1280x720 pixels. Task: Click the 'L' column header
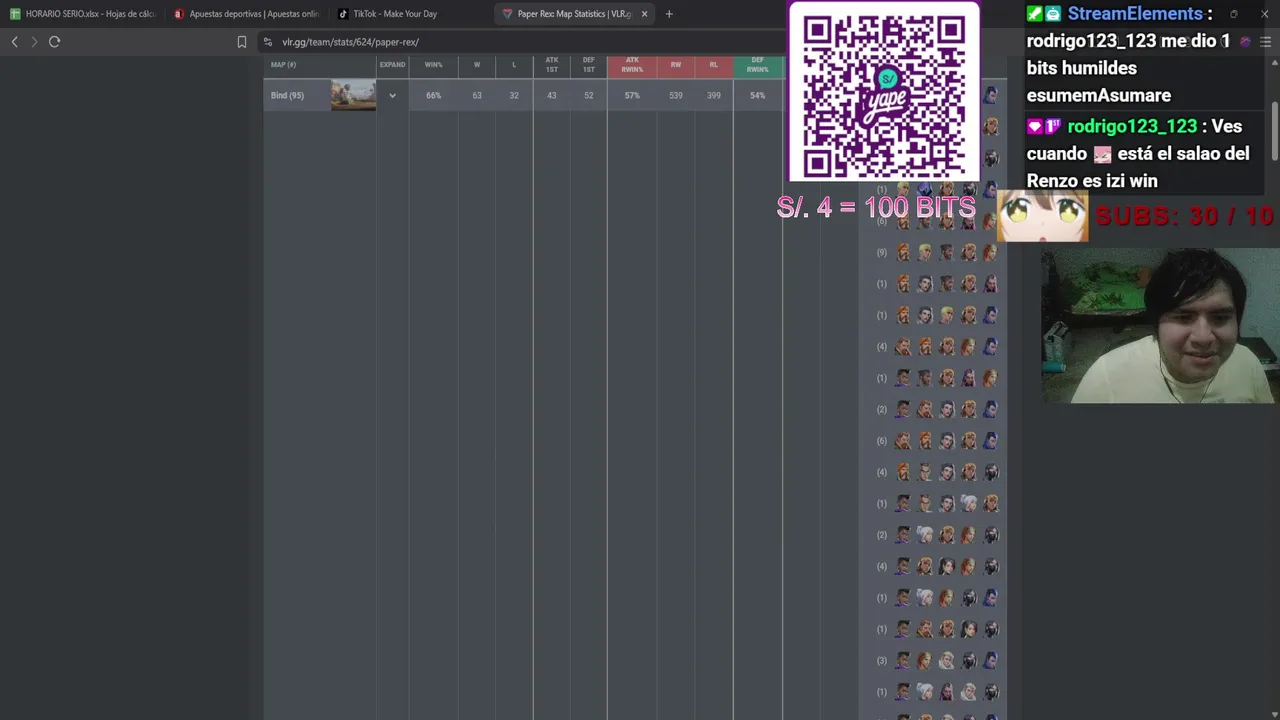514,65
